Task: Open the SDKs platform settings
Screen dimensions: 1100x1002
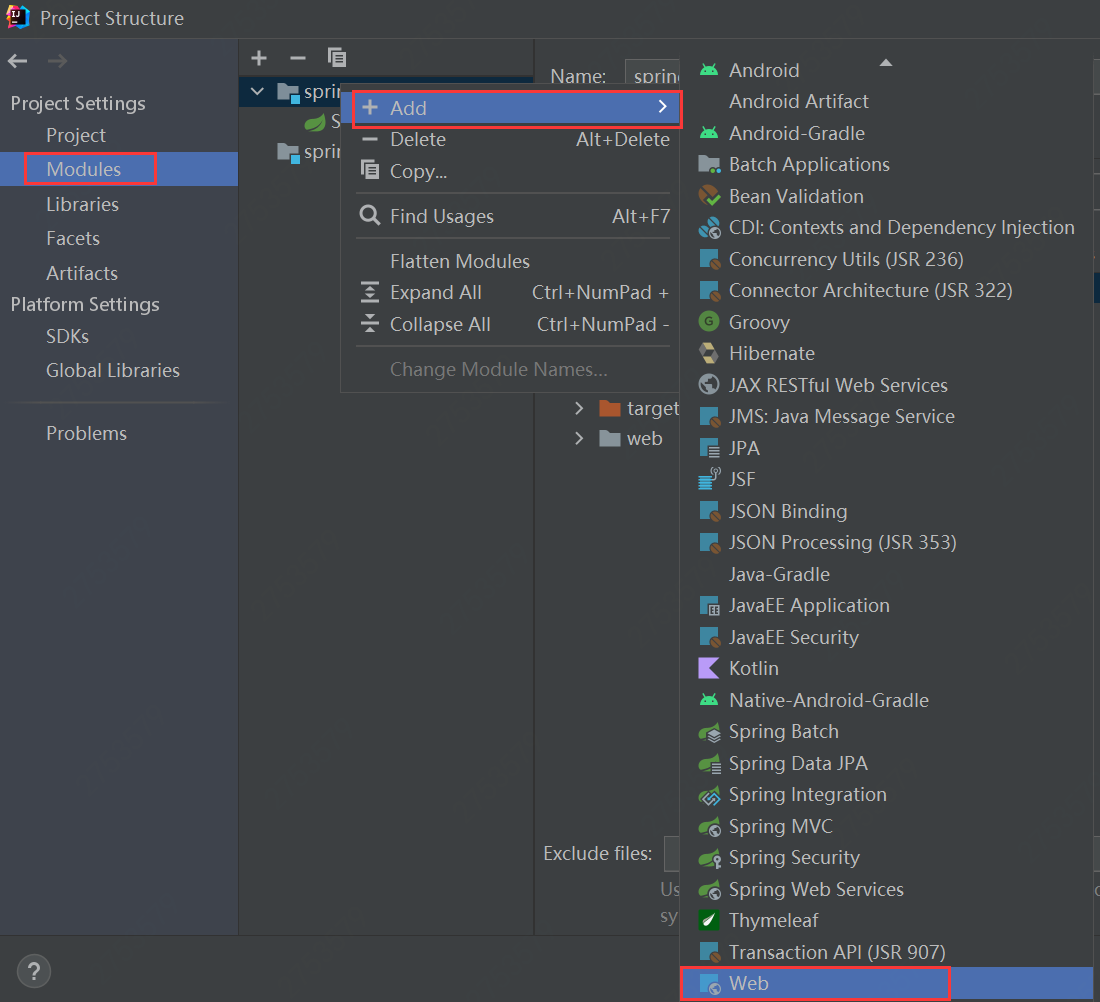Action: [67, 336]
